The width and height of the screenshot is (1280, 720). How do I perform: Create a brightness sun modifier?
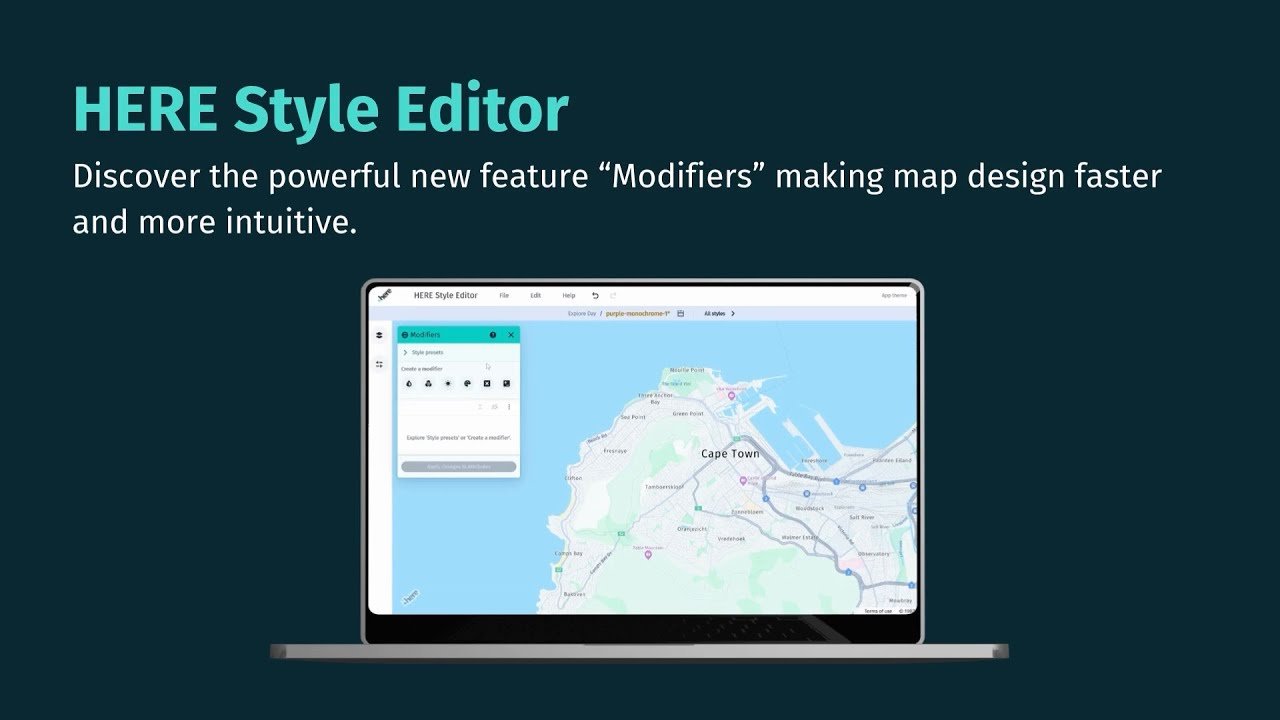click(x=448, y=383)
